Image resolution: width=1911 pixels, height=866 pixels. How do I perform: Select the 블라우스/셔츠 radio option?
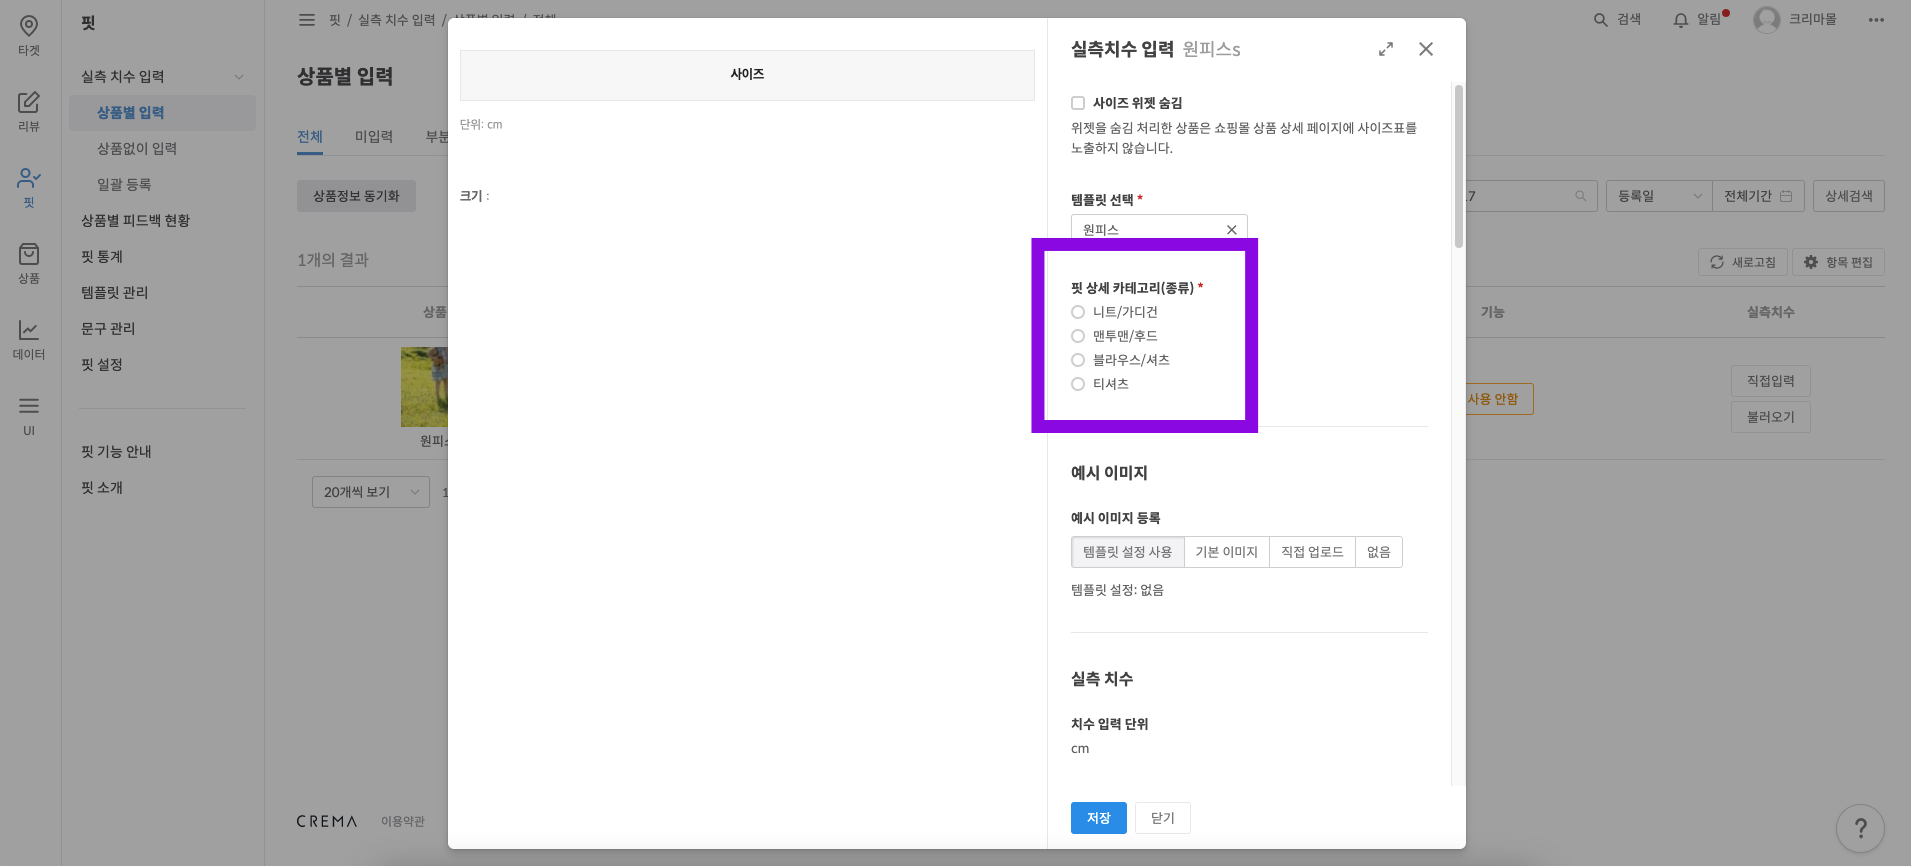click(1078, 360)
